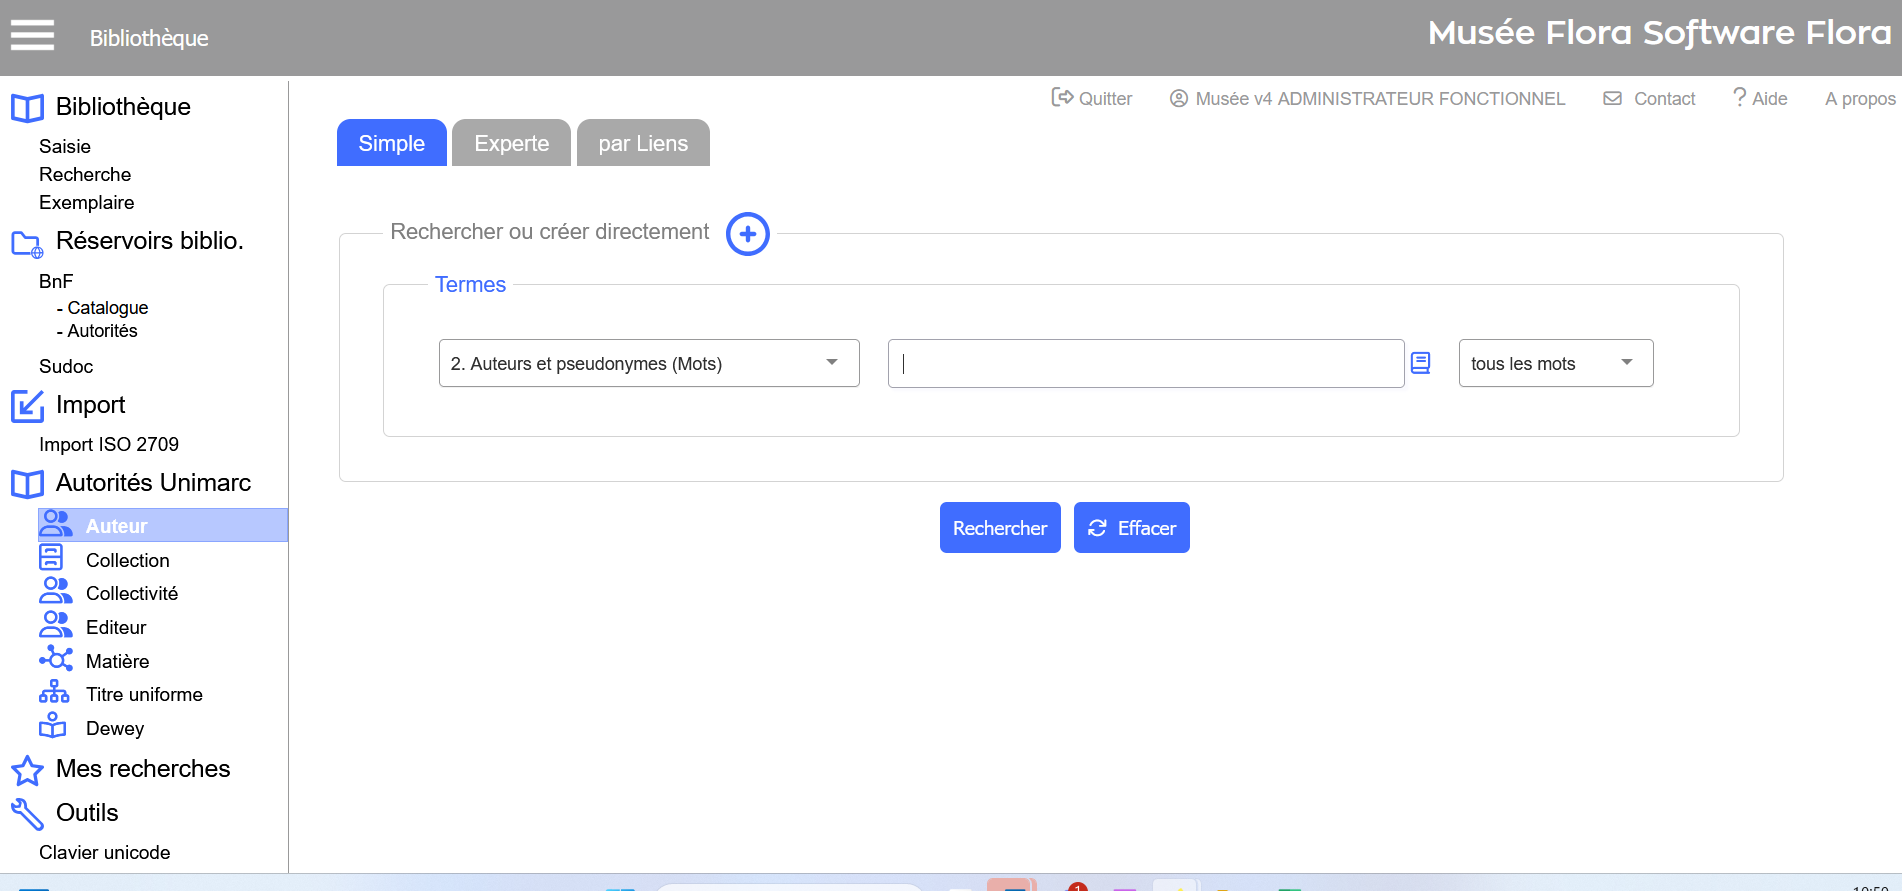Open the BnF Autorités entry
The image size is (1902, 891).
click(x=102, y=331)
